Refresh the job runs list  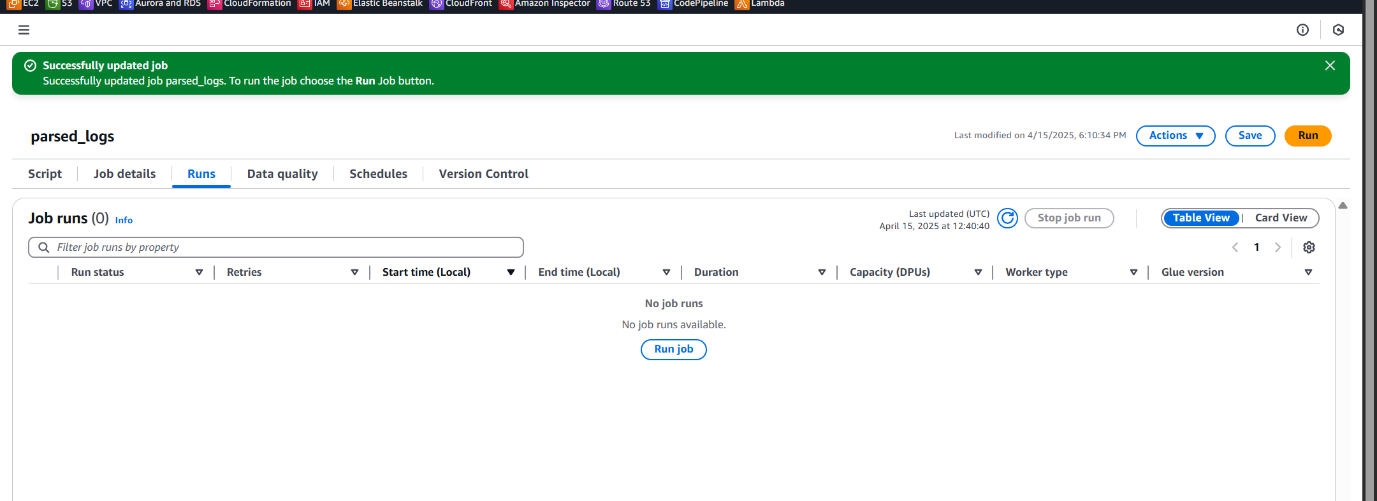pos(1008,218)
